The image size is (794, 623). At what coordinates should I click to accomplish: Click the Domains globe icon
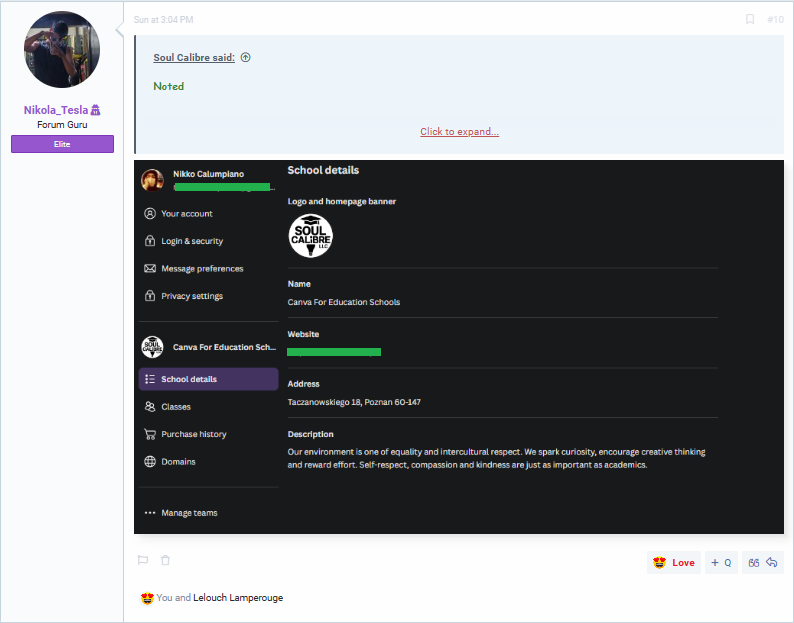tap(150, 461)
